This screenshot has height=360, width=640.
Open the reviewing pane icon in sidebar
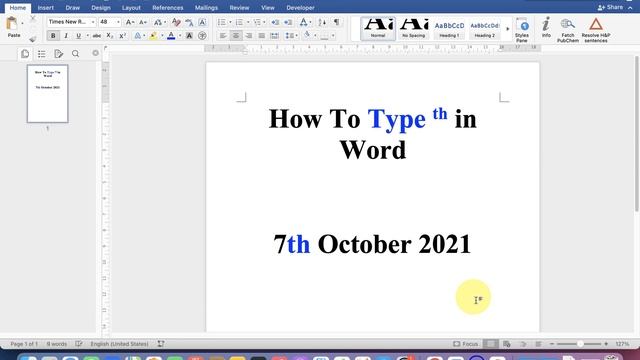click(x=58, y=54)
